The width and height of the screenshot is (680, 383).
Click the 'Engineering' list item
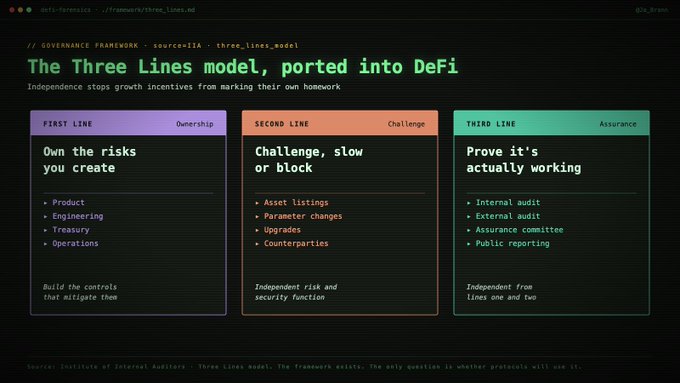click(x=78, y=216)
